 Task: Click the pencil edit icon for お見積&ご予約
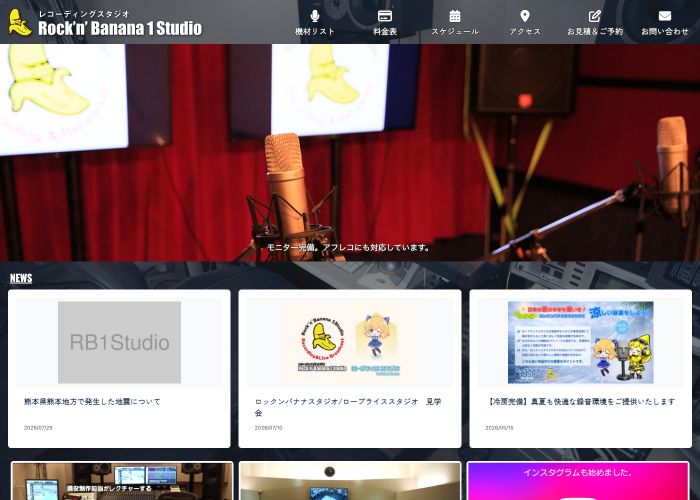[x=595, y=16]
